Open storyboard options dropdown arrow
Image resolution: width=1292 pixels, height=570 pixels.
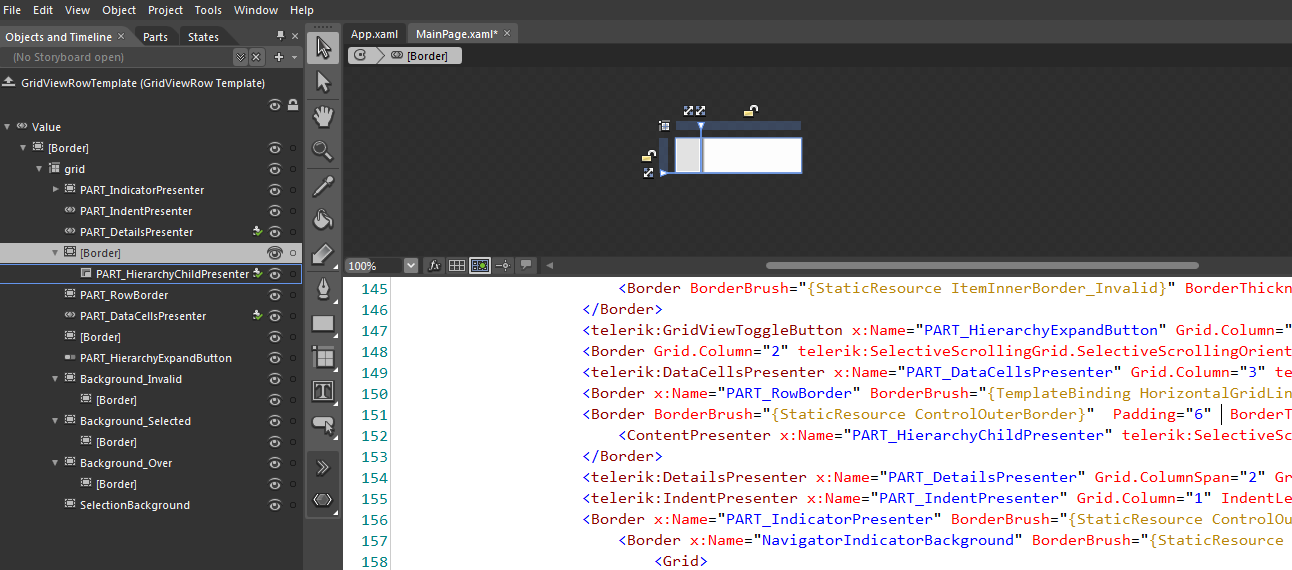tap(295, 57)
